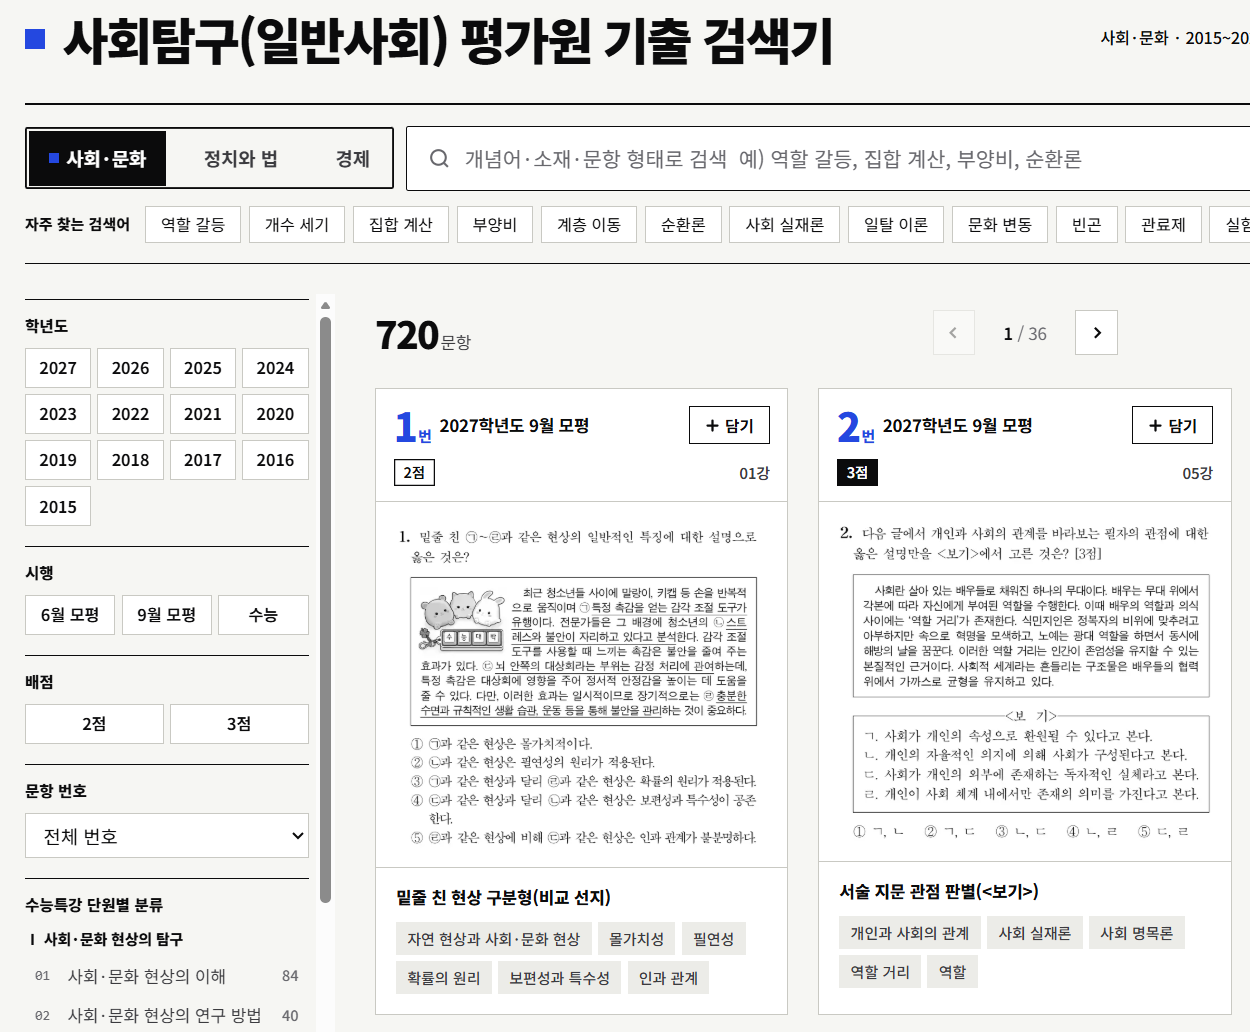Filter by 9월 모평 exam
This screenshot has width=1250, height=1032.
[166, 615]
